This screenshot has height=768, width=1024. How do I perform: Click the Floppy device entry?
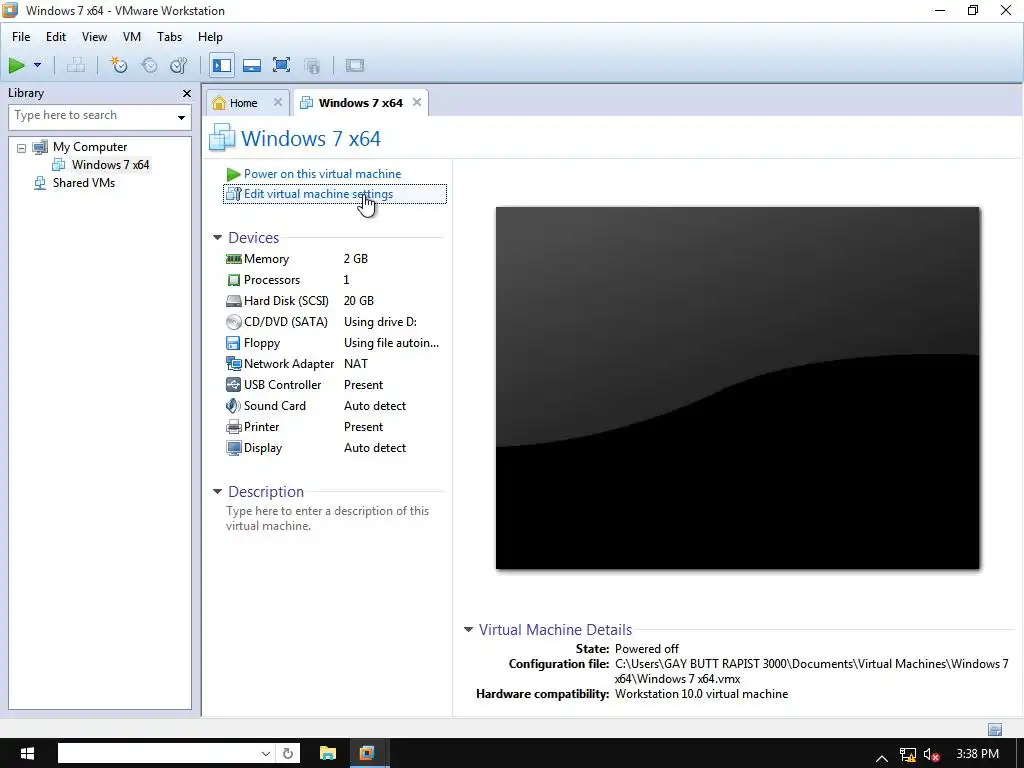pos(261,343)
